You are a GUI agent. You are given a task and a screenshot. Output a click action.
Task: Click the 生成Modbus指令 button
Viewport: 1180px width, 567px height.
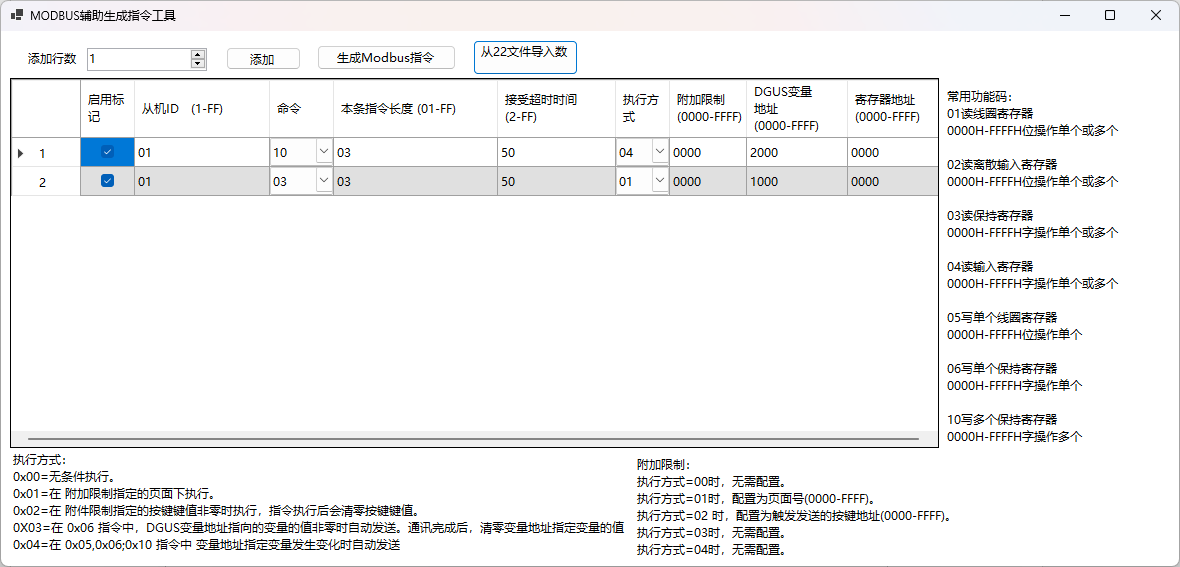click(x=386, y=58)
